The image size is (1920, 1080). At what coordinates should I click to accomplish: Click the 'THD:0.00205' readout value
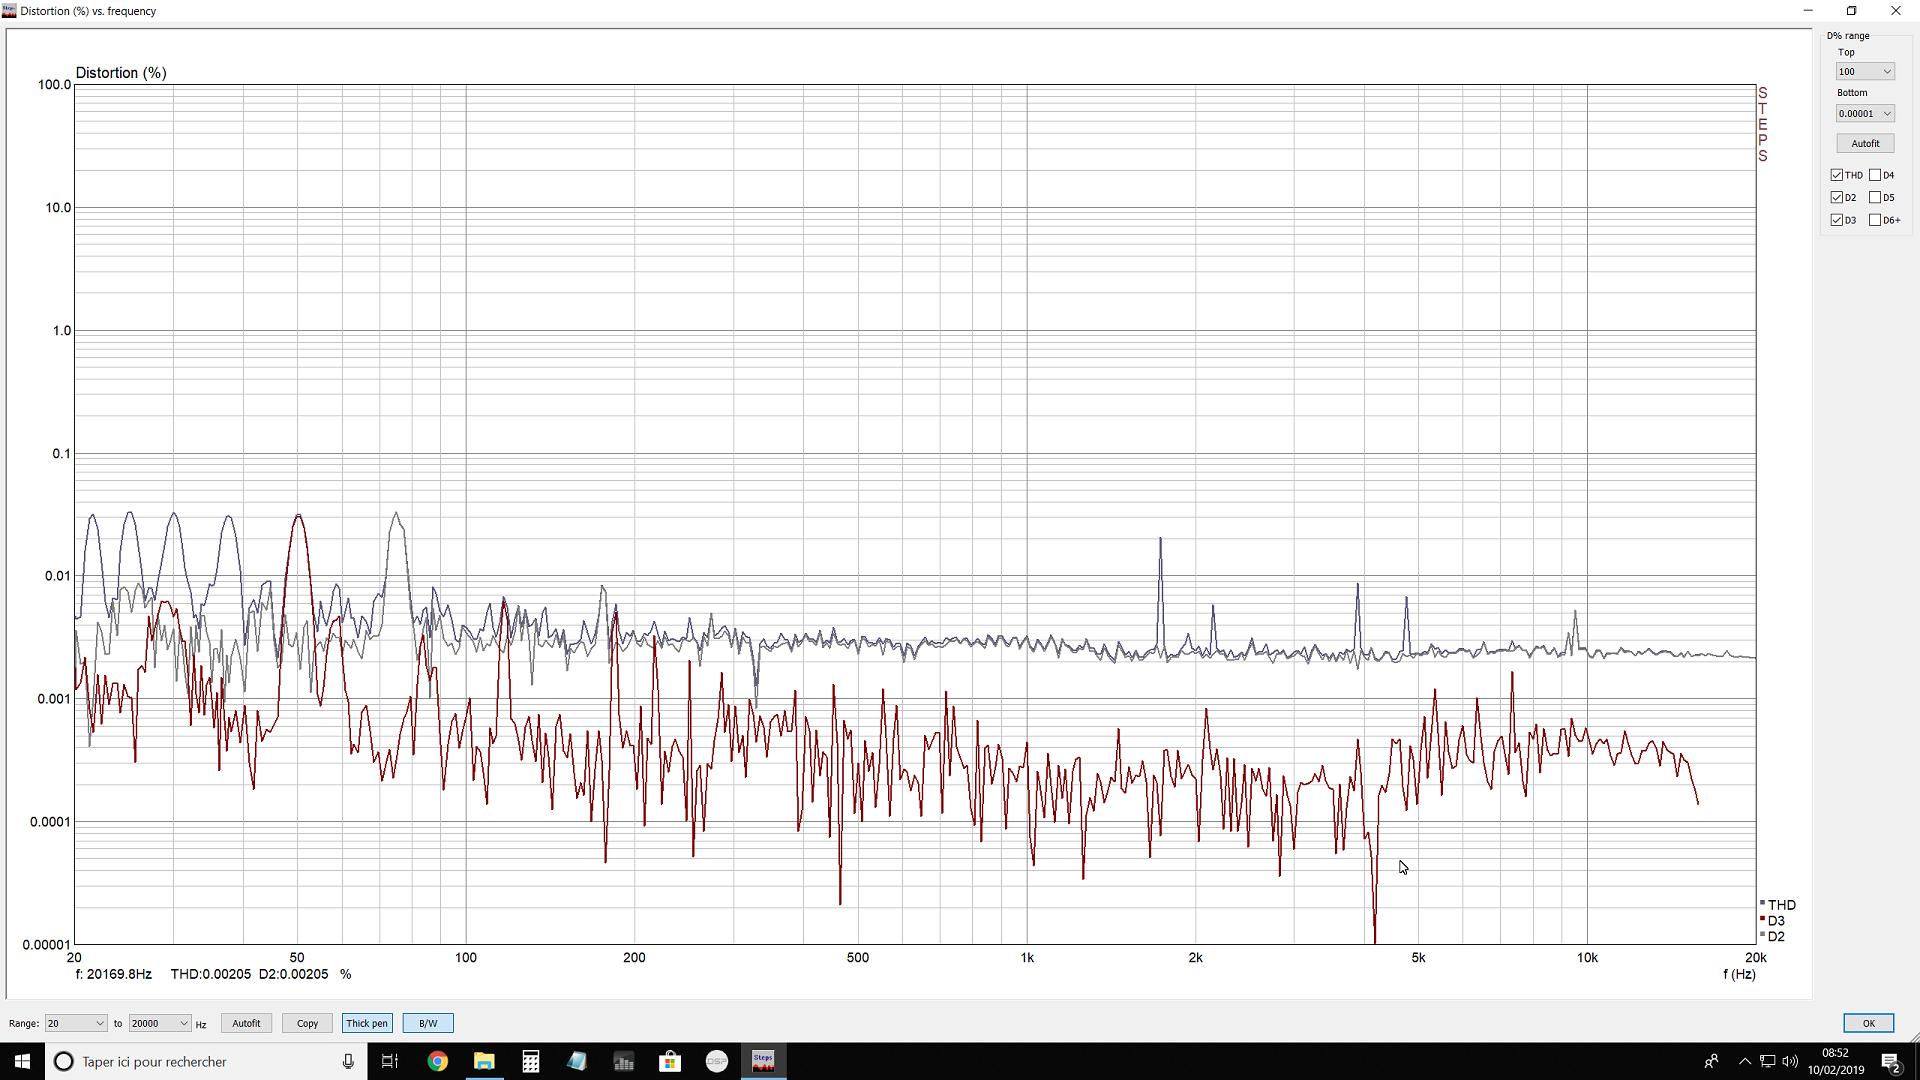211,974
